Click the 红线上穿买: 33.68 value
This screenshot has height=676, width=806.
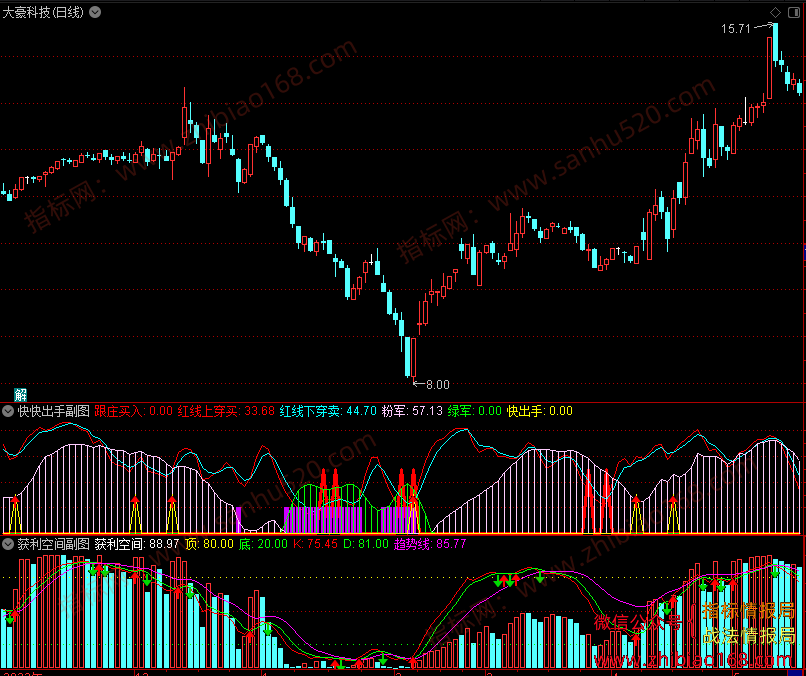click(x=226, y=411)
